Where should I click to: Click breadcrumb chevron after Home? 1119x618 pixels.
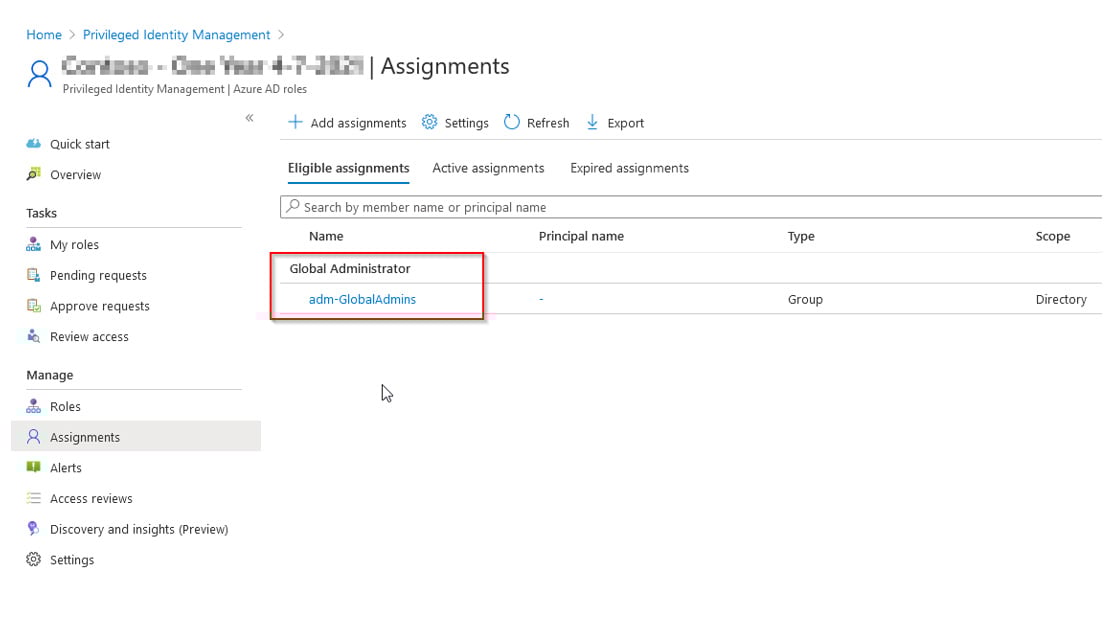point(72,34)
